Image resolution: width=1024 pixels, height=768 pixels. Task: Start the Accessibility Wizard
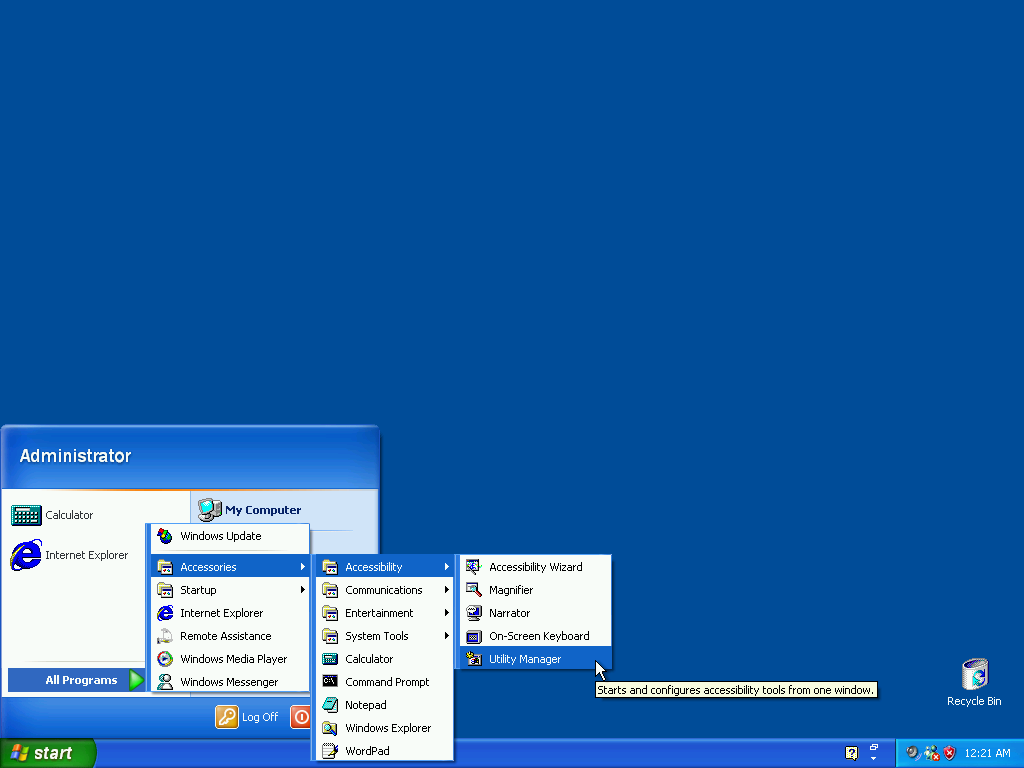tap(535, 567)
